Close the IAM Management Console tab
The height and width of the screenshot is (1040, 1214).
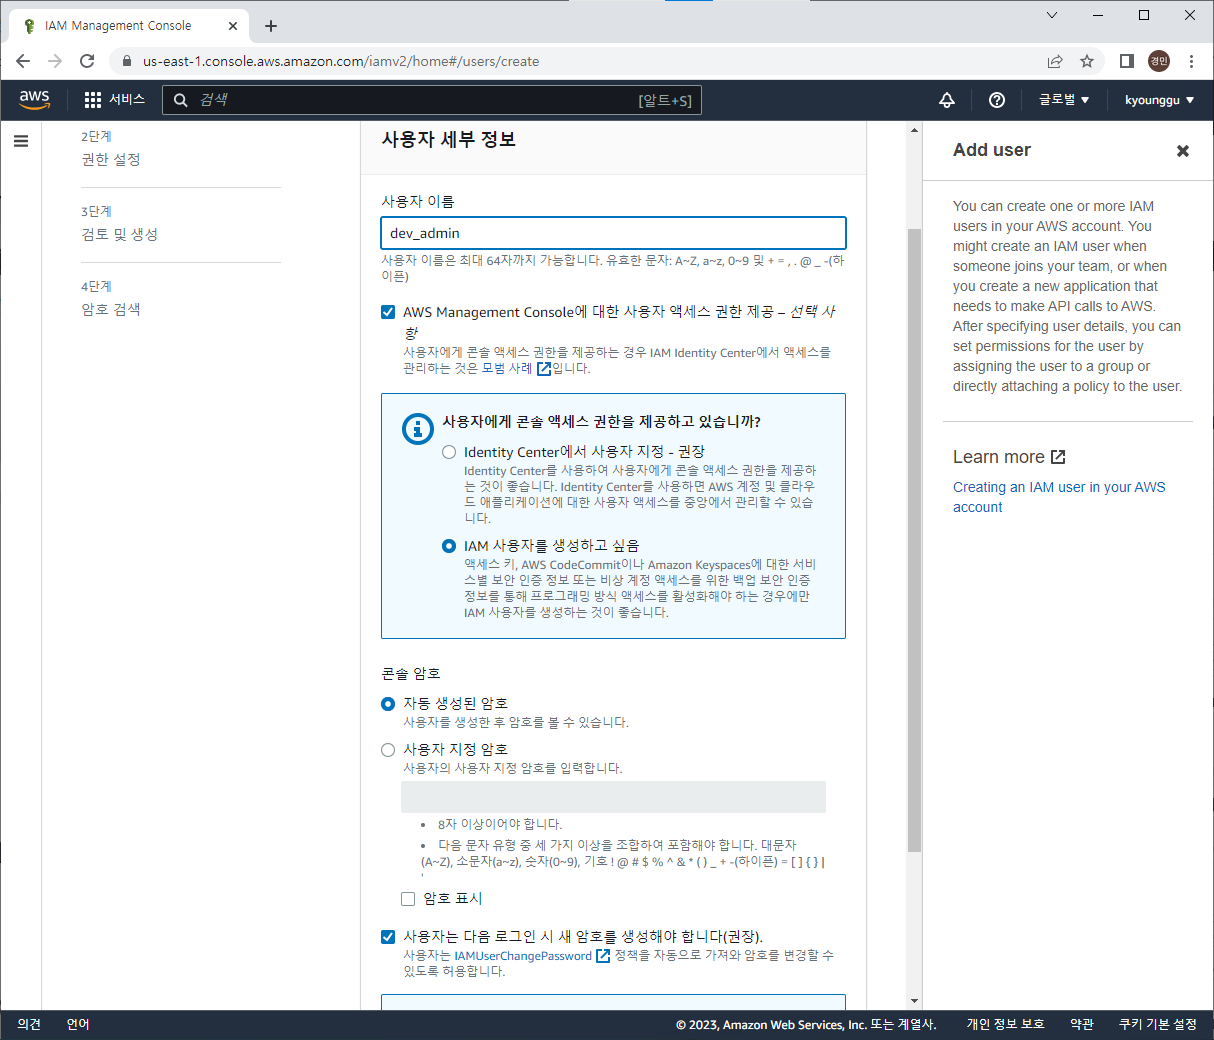(234, 26)
